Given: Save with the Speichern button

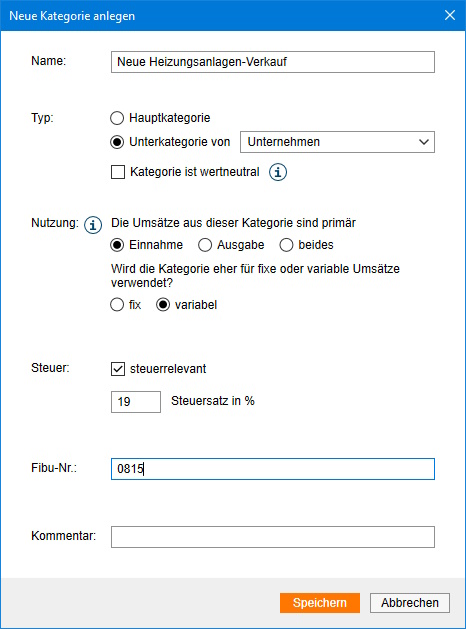Looking at the screenshot, I should [x=320, y=603].
